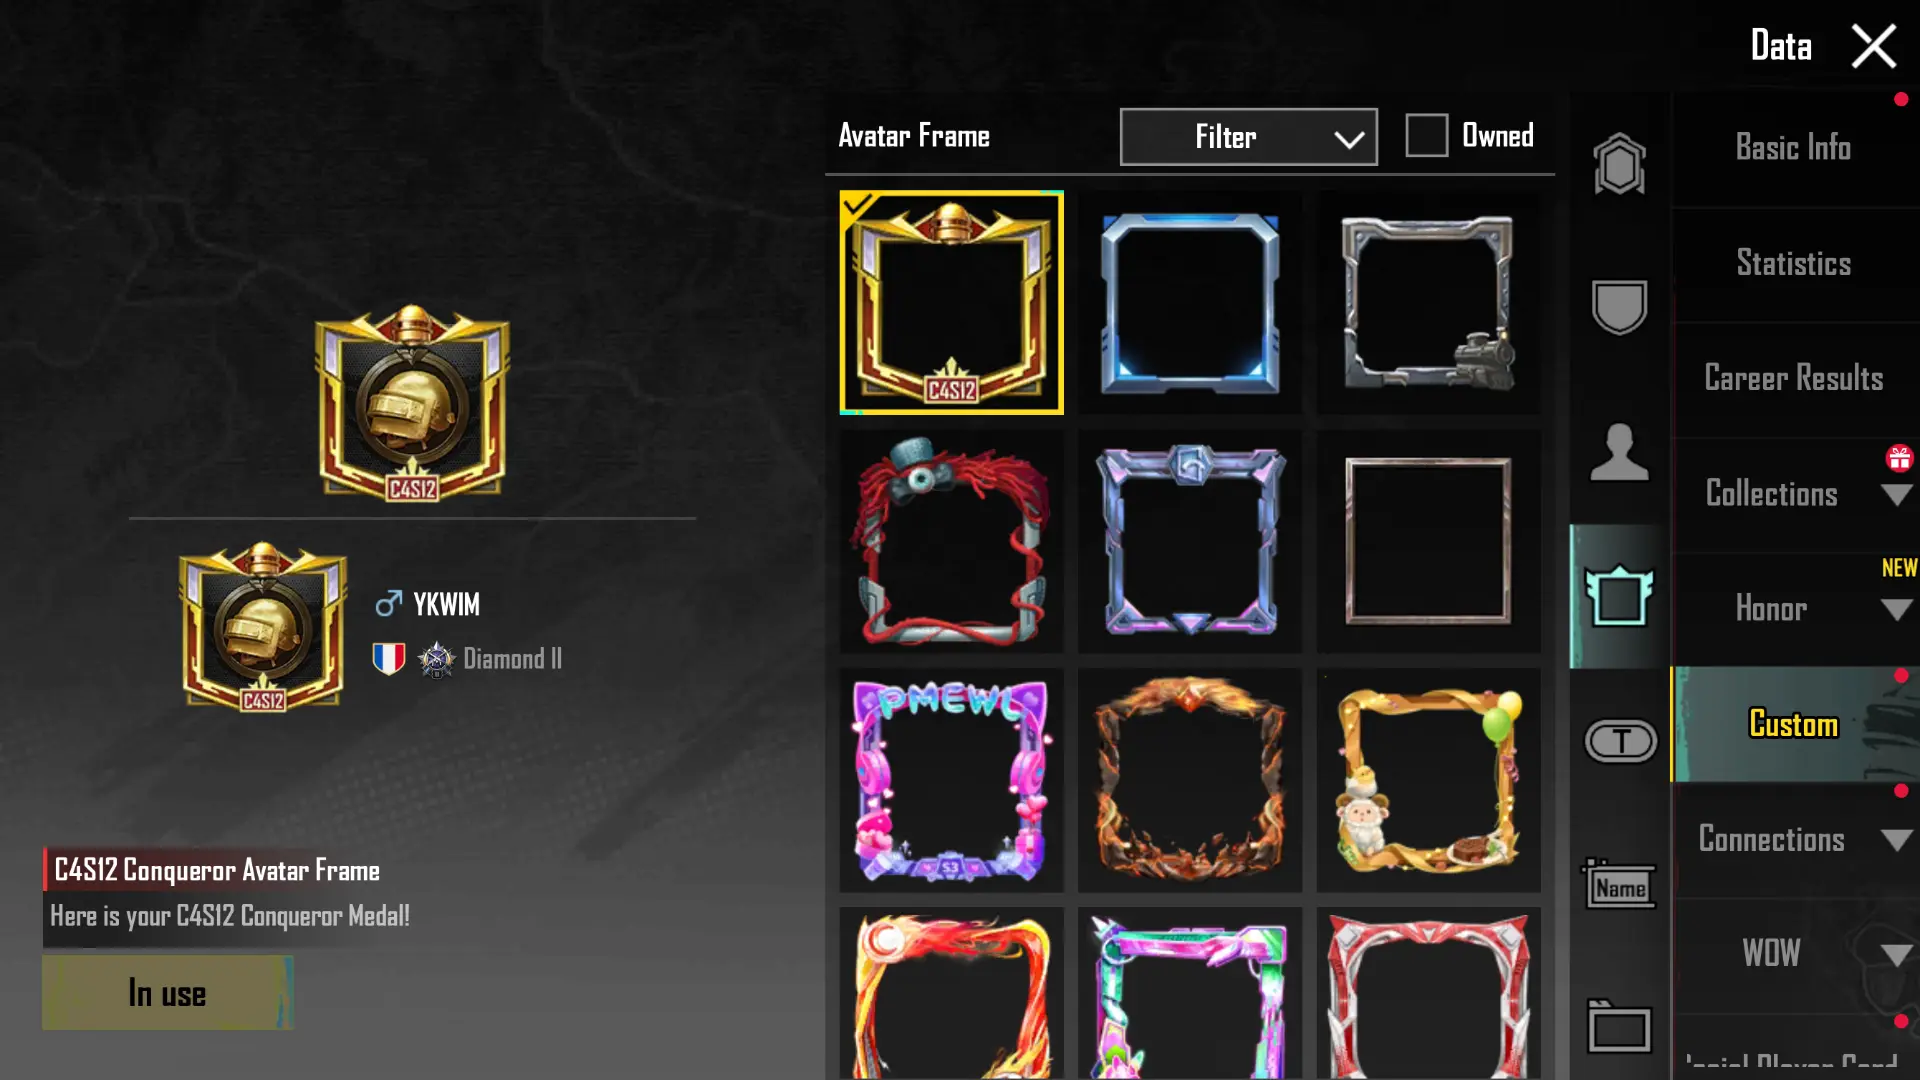Viewport: 1920px width, 1080px height.
Task: Open the Name card icon category
Action: click(1619, 884)
